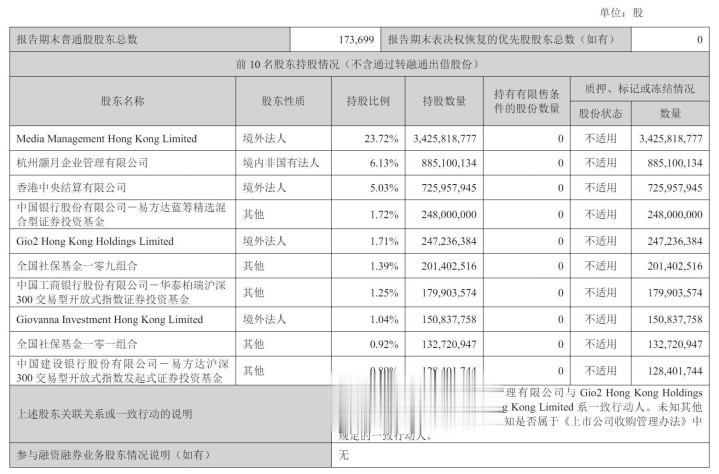
Task: Click the 1.72% holding ratio
Action: coord(384,215)
